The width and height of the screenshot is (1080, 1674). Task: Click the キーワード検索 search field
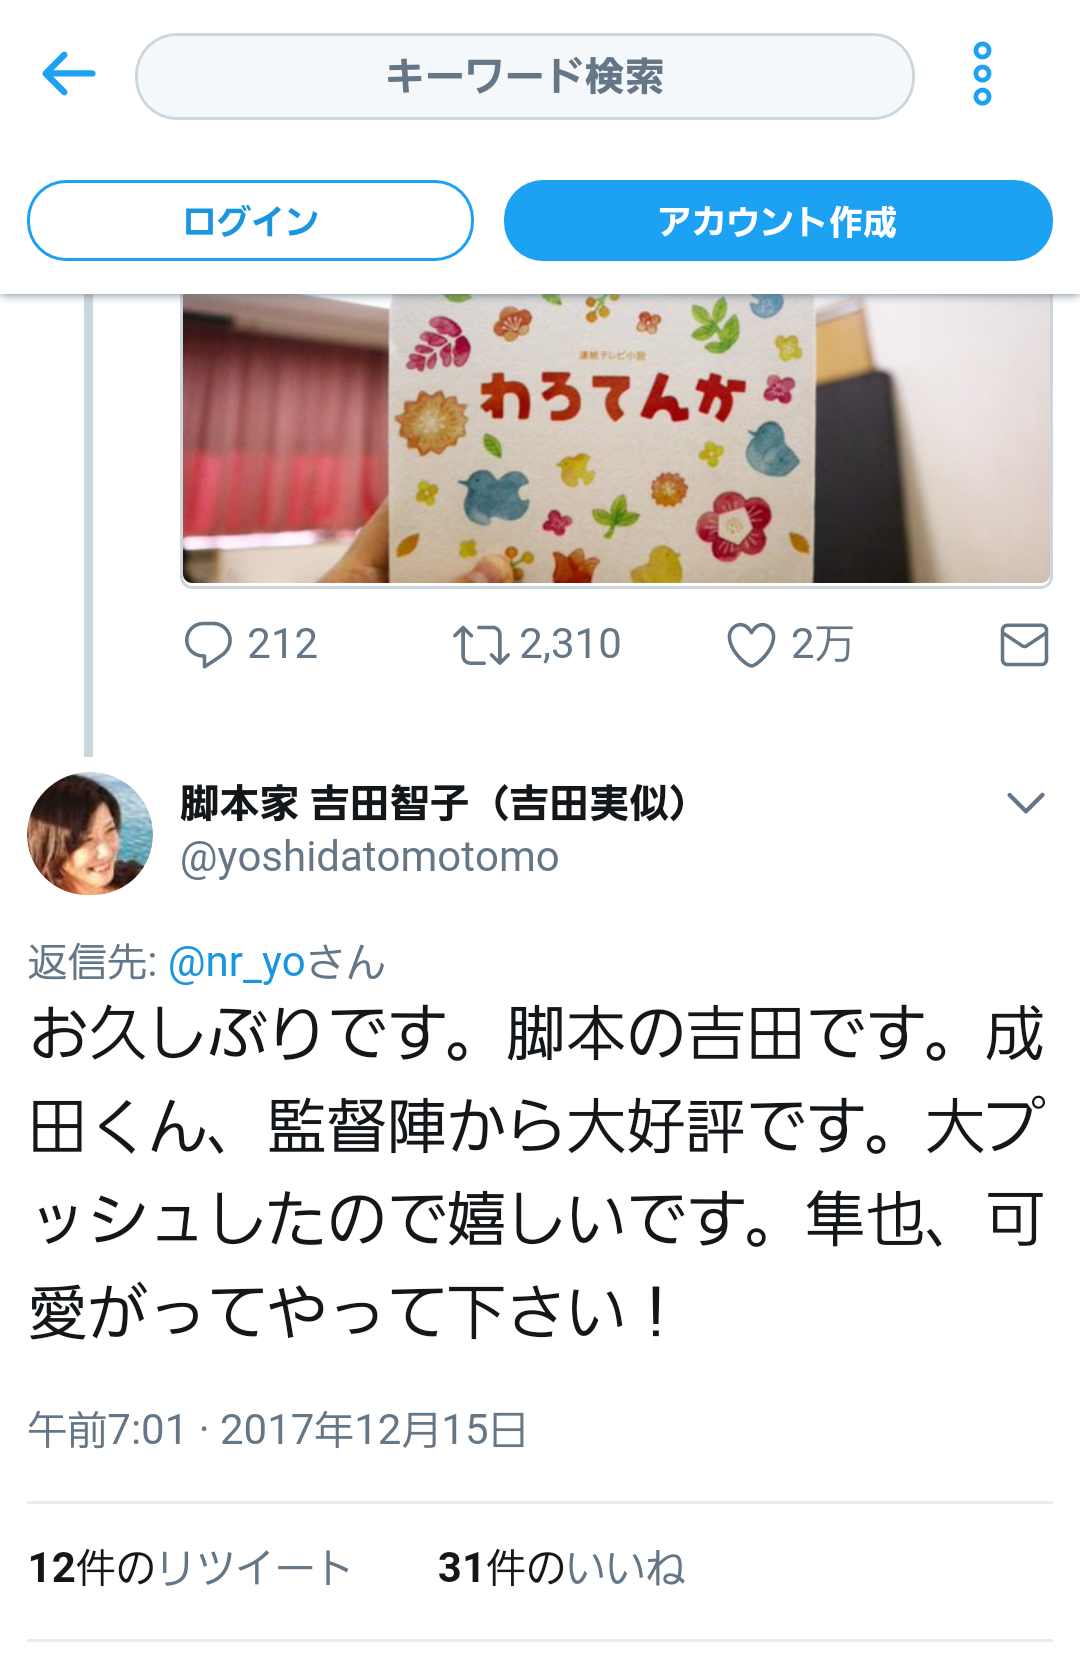tap(525, 77)
